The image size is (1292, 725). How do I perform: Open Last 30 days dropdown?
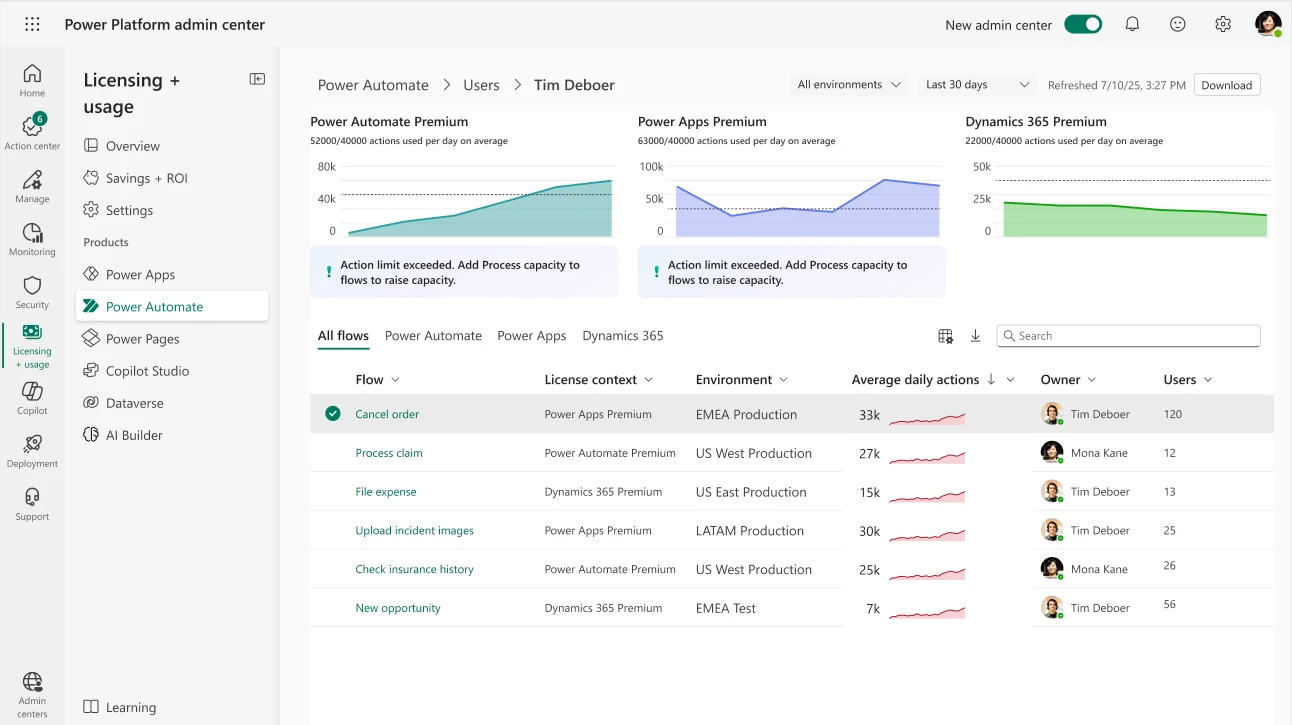[977, 85]
